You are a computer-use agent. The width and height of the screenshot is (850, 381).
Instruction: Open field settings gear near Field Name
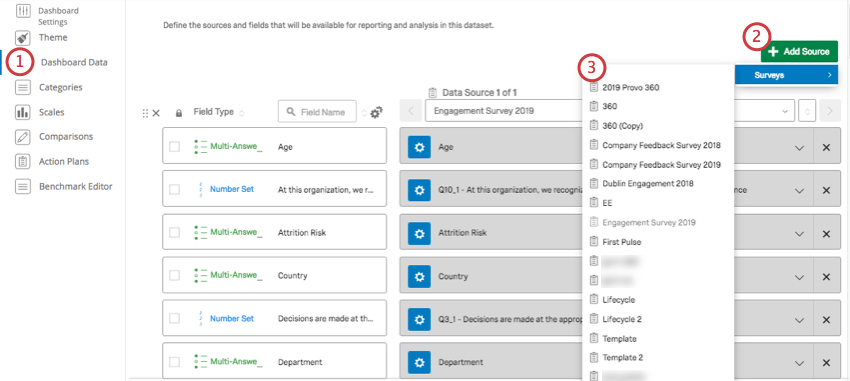point(376,113)
